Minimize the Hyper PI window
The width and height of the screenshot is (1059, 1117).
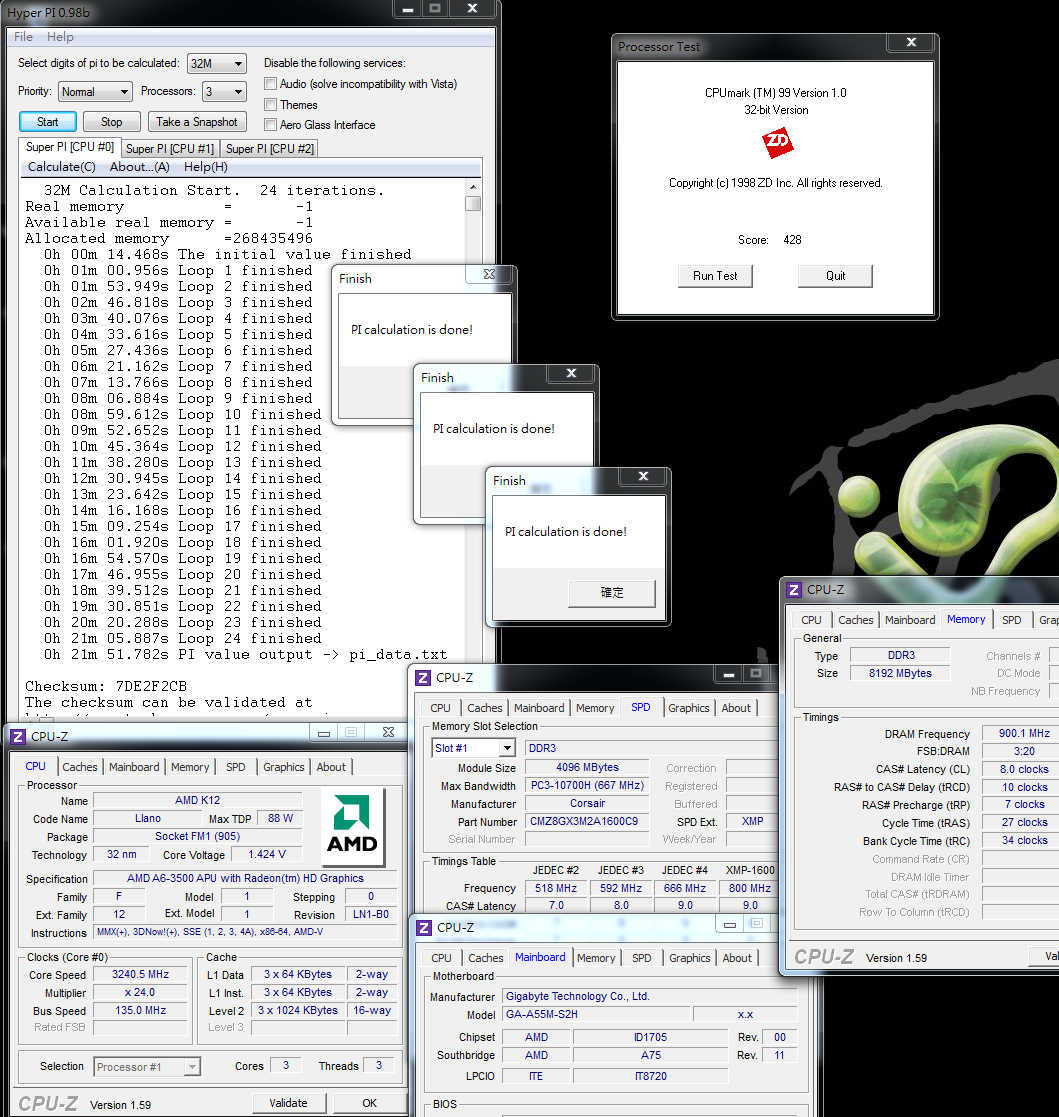pyautogui.click(x=408, y=9)
